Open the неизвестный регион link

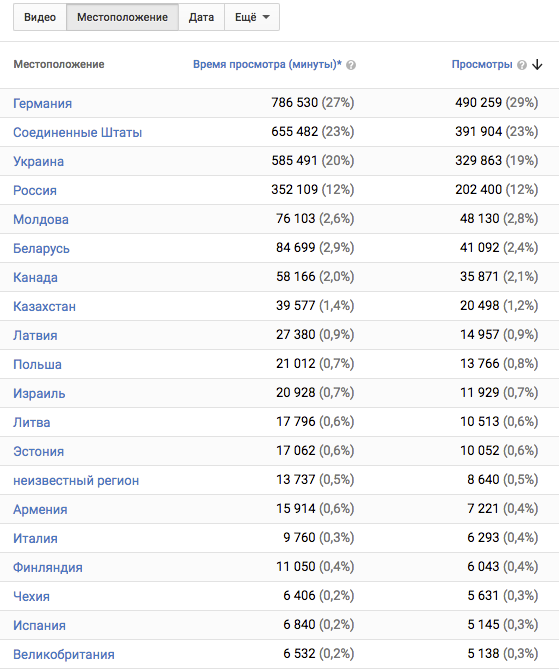(x=76, y=480)
